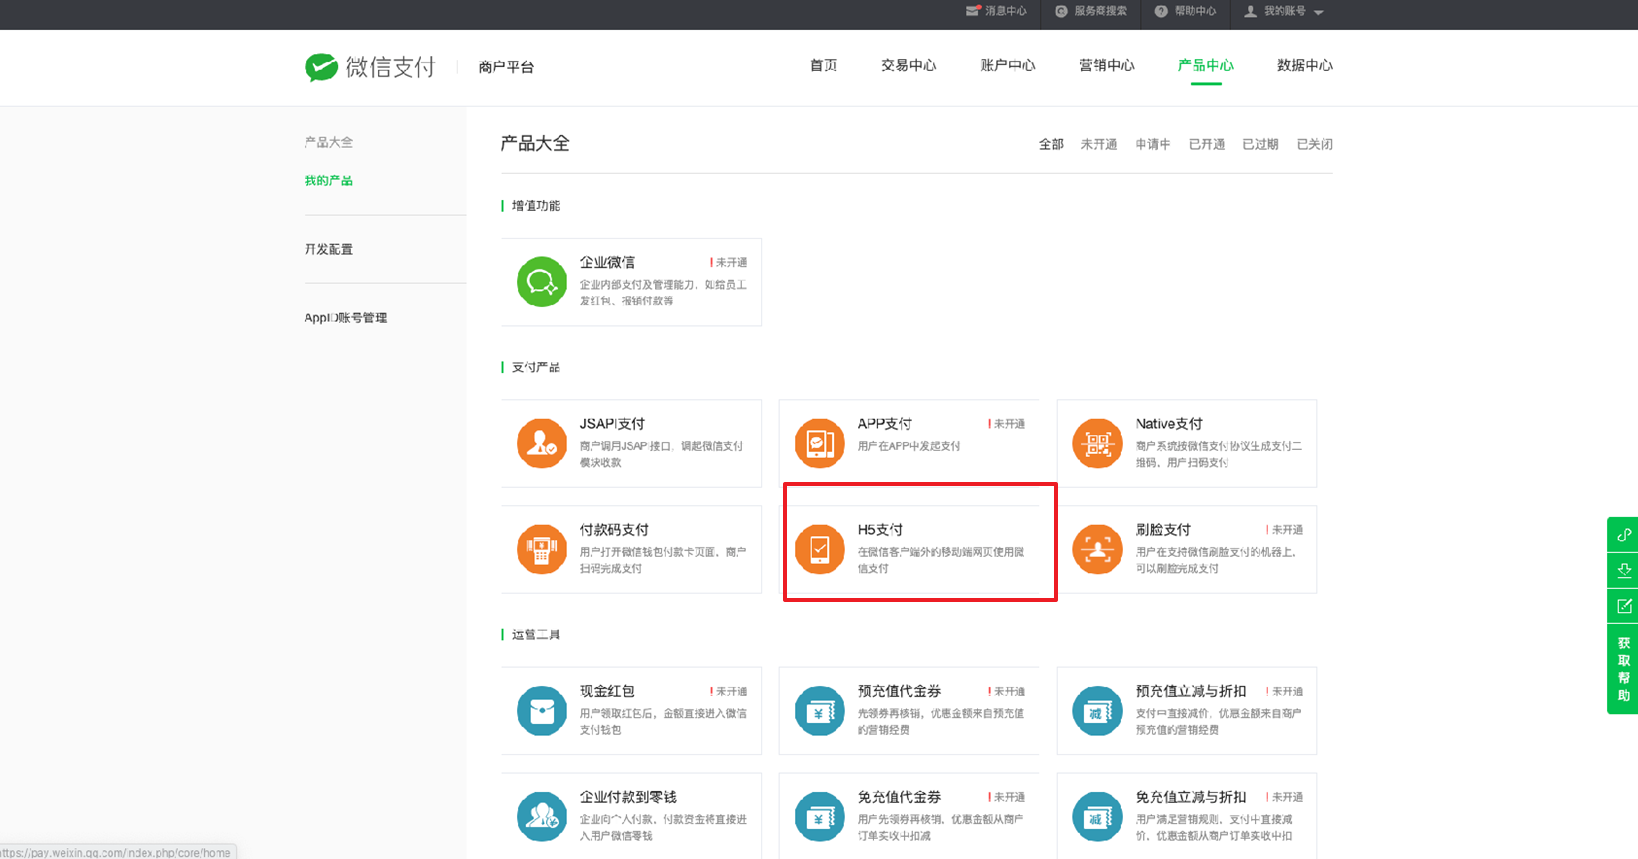Open the 企业微信 product icon

click(542, 282)
